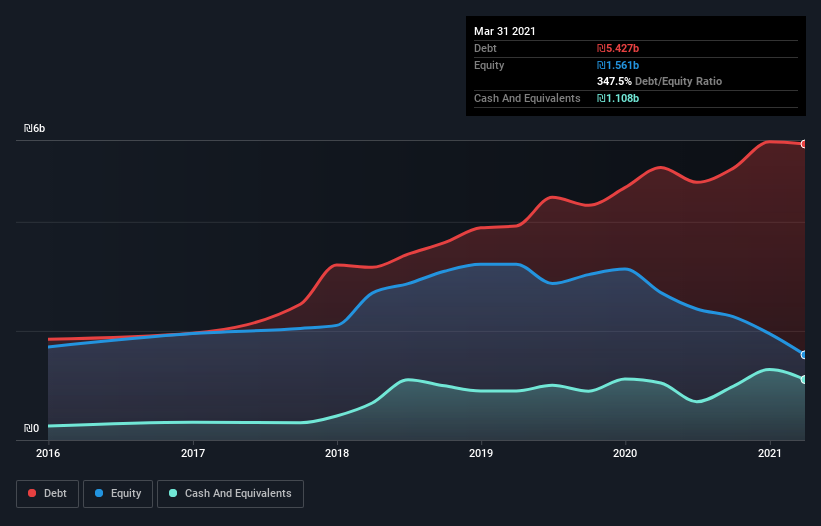821x526 pixels.
Task: Click Cash And Equivalents label in tooltip
Action: tap(527, 98)
